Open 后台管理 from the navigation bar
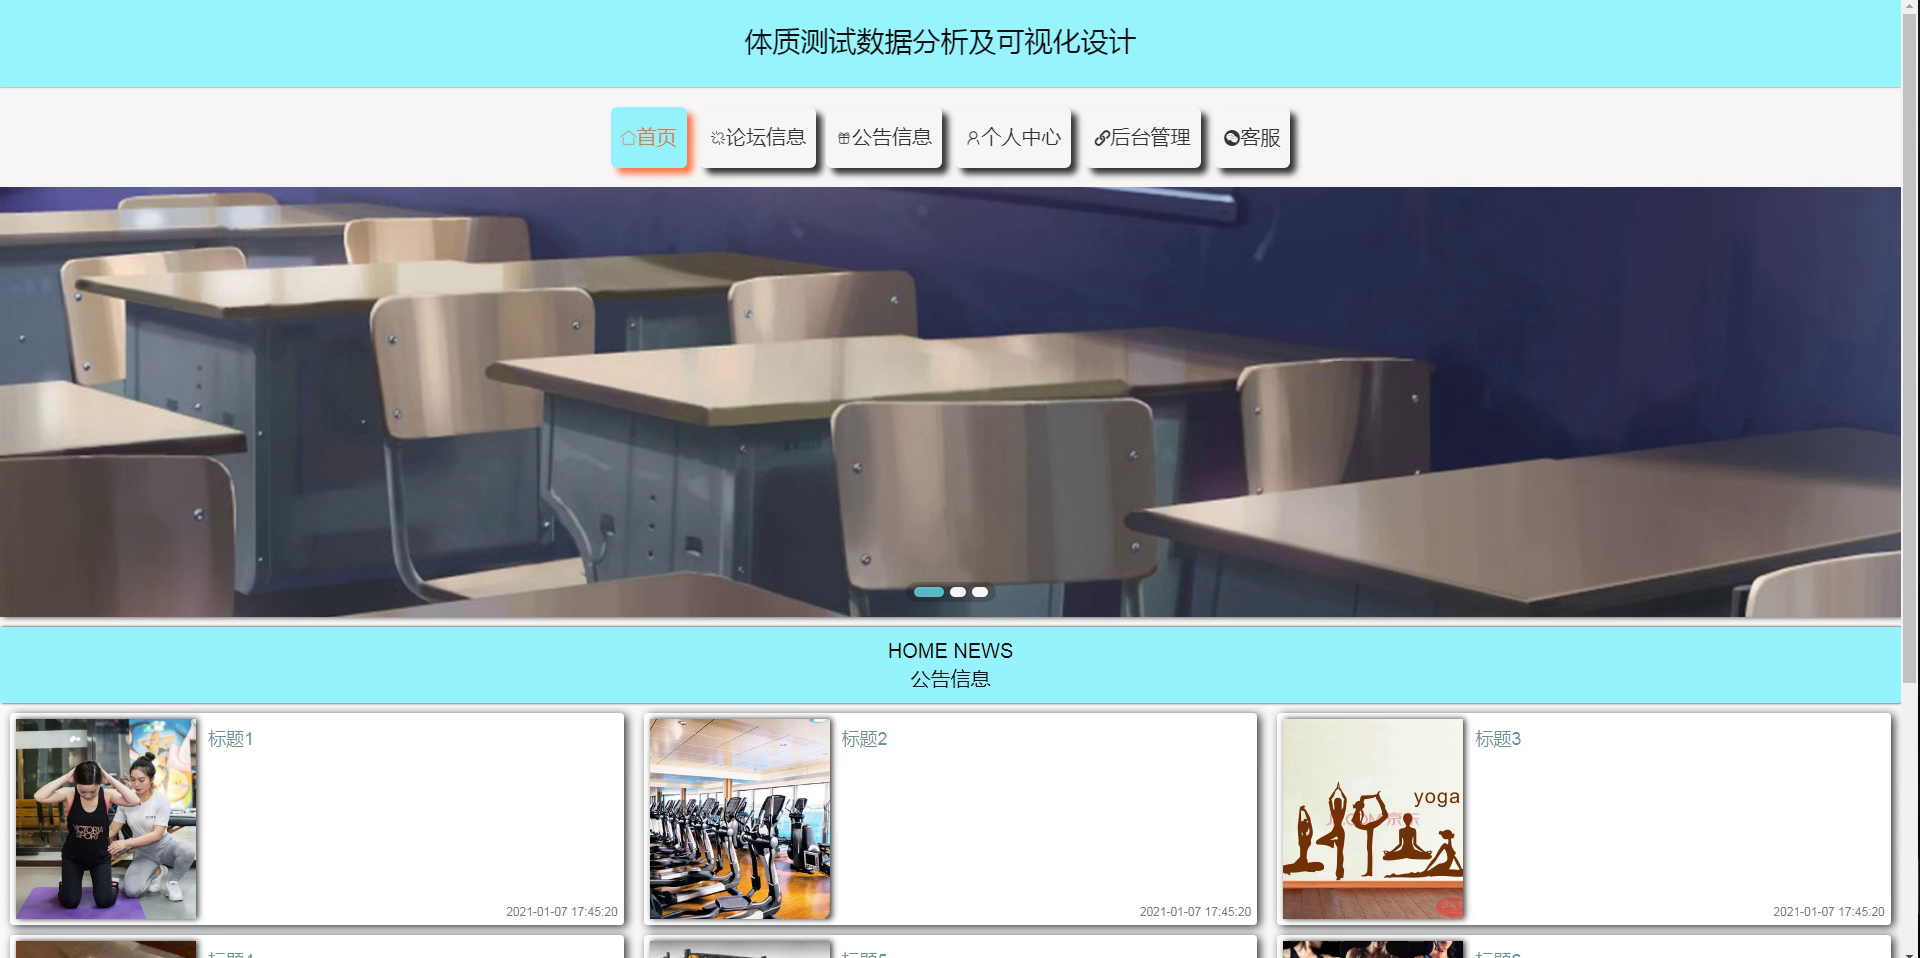 [x=1142, y=137]
